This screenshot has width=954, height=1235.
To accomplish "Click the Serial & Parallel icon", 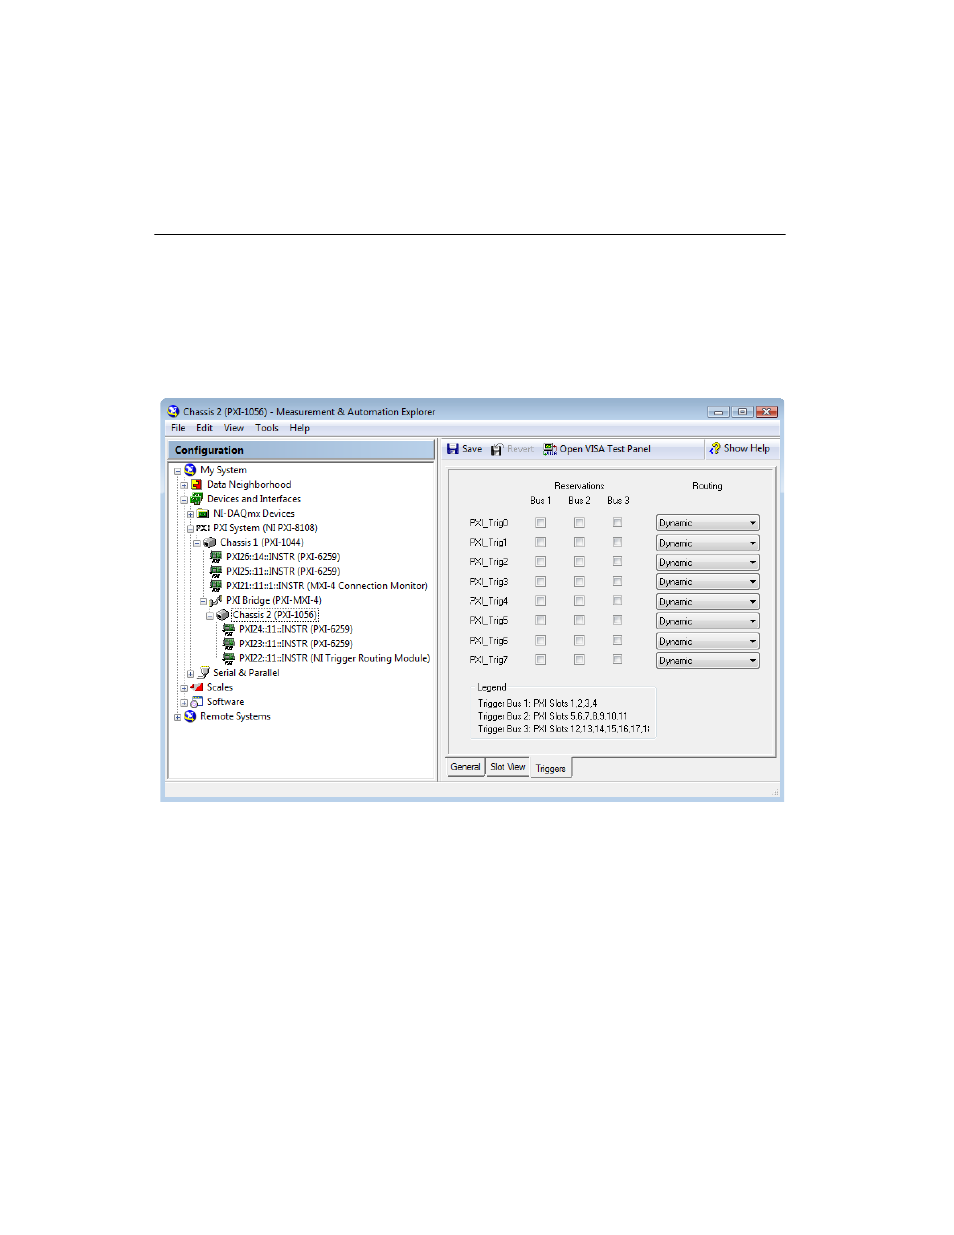I will [203, 672].
